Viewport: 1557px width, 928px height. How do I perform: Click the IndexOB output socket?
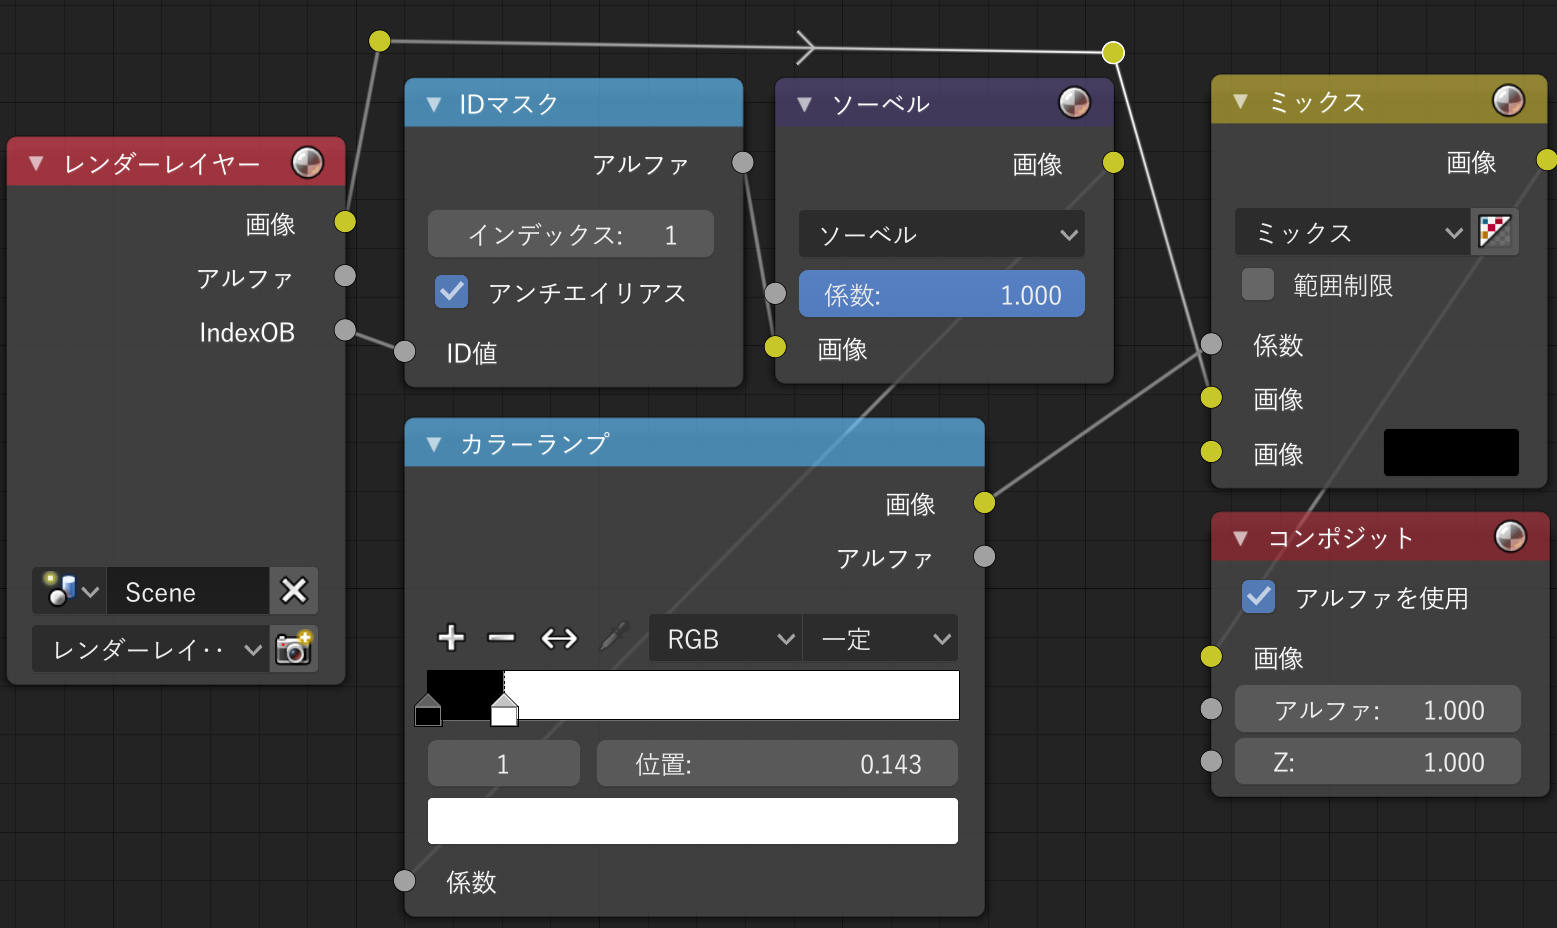click(345, 329)
